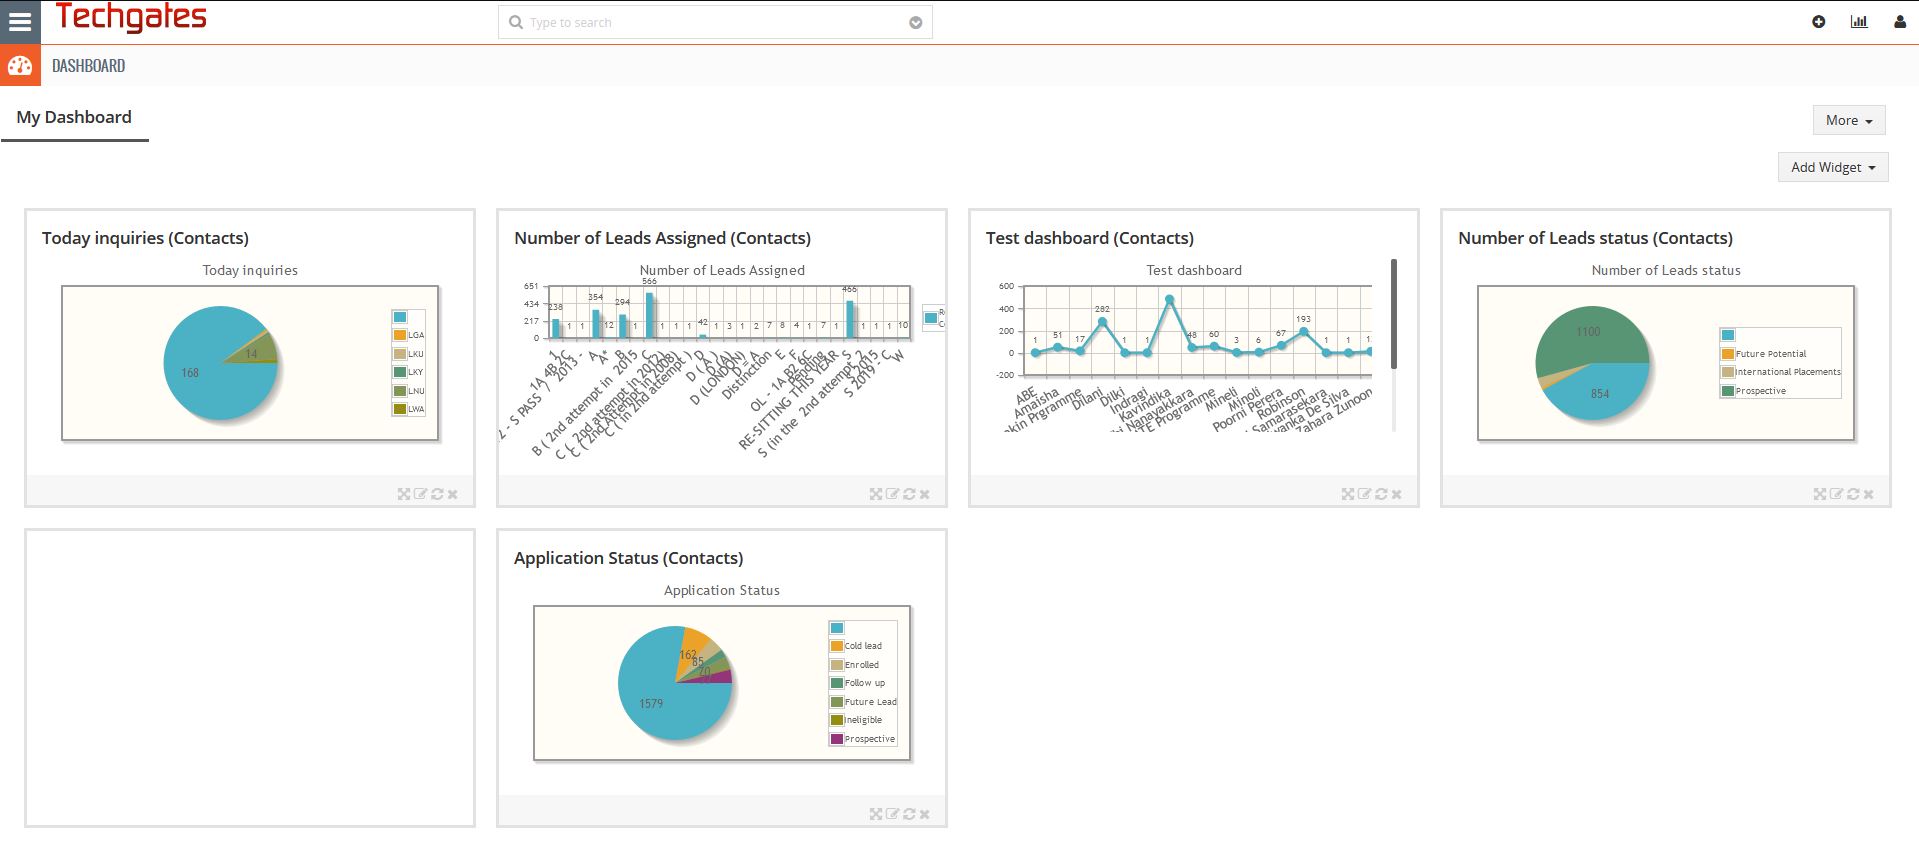Click the Future Lead legend swatch
This screenshot has height=853, width=1919.
(837, 702)
